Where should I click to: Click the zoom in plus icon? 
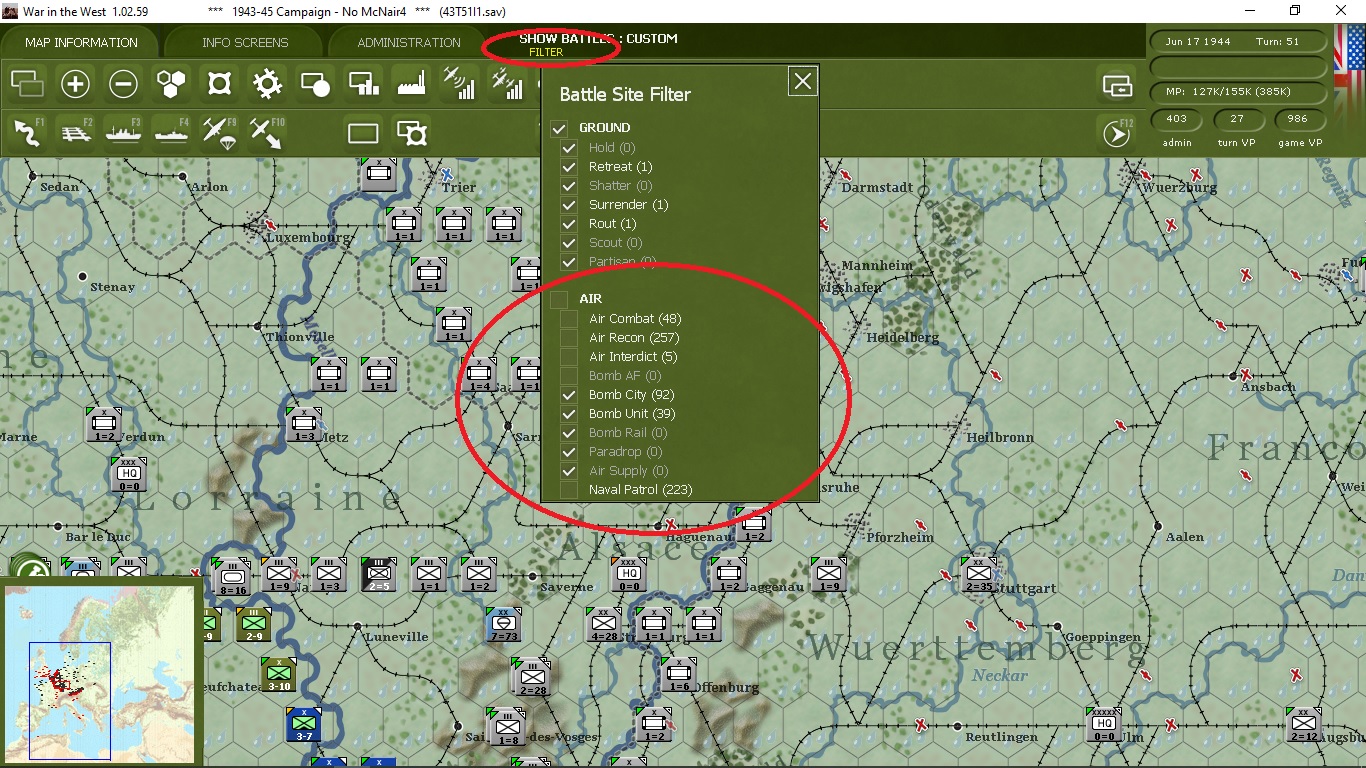pos(75,84)
